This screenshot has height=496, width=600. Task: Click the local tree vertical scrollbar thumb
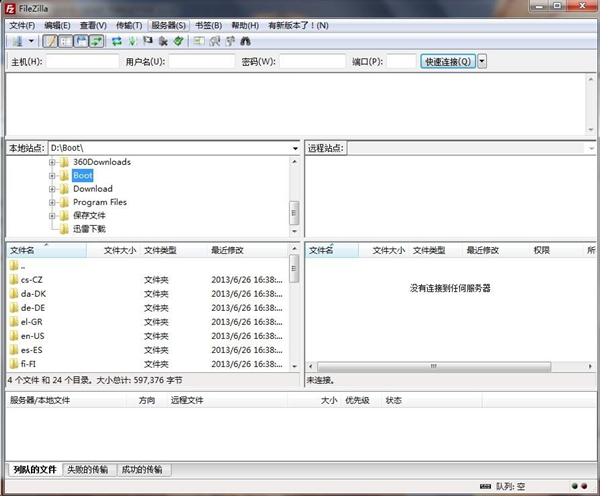point(294,213)
